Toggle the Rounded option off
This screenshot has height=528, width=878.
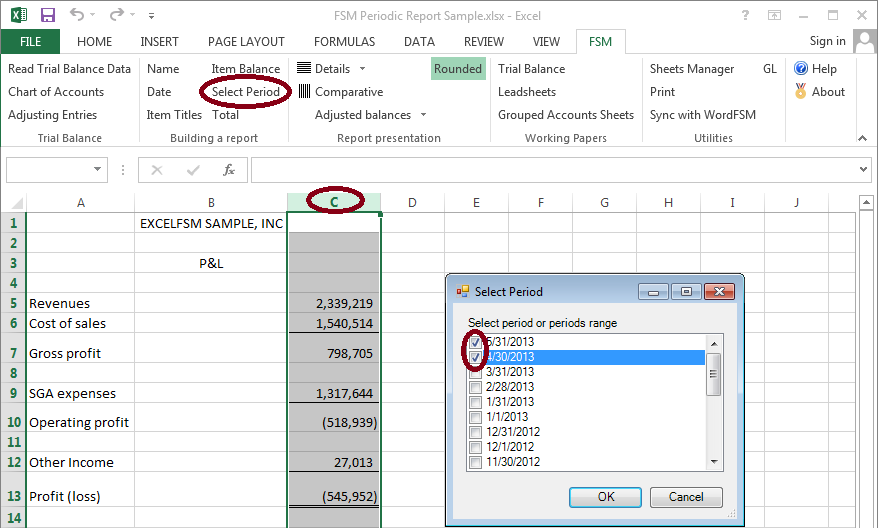click(458, 68)
